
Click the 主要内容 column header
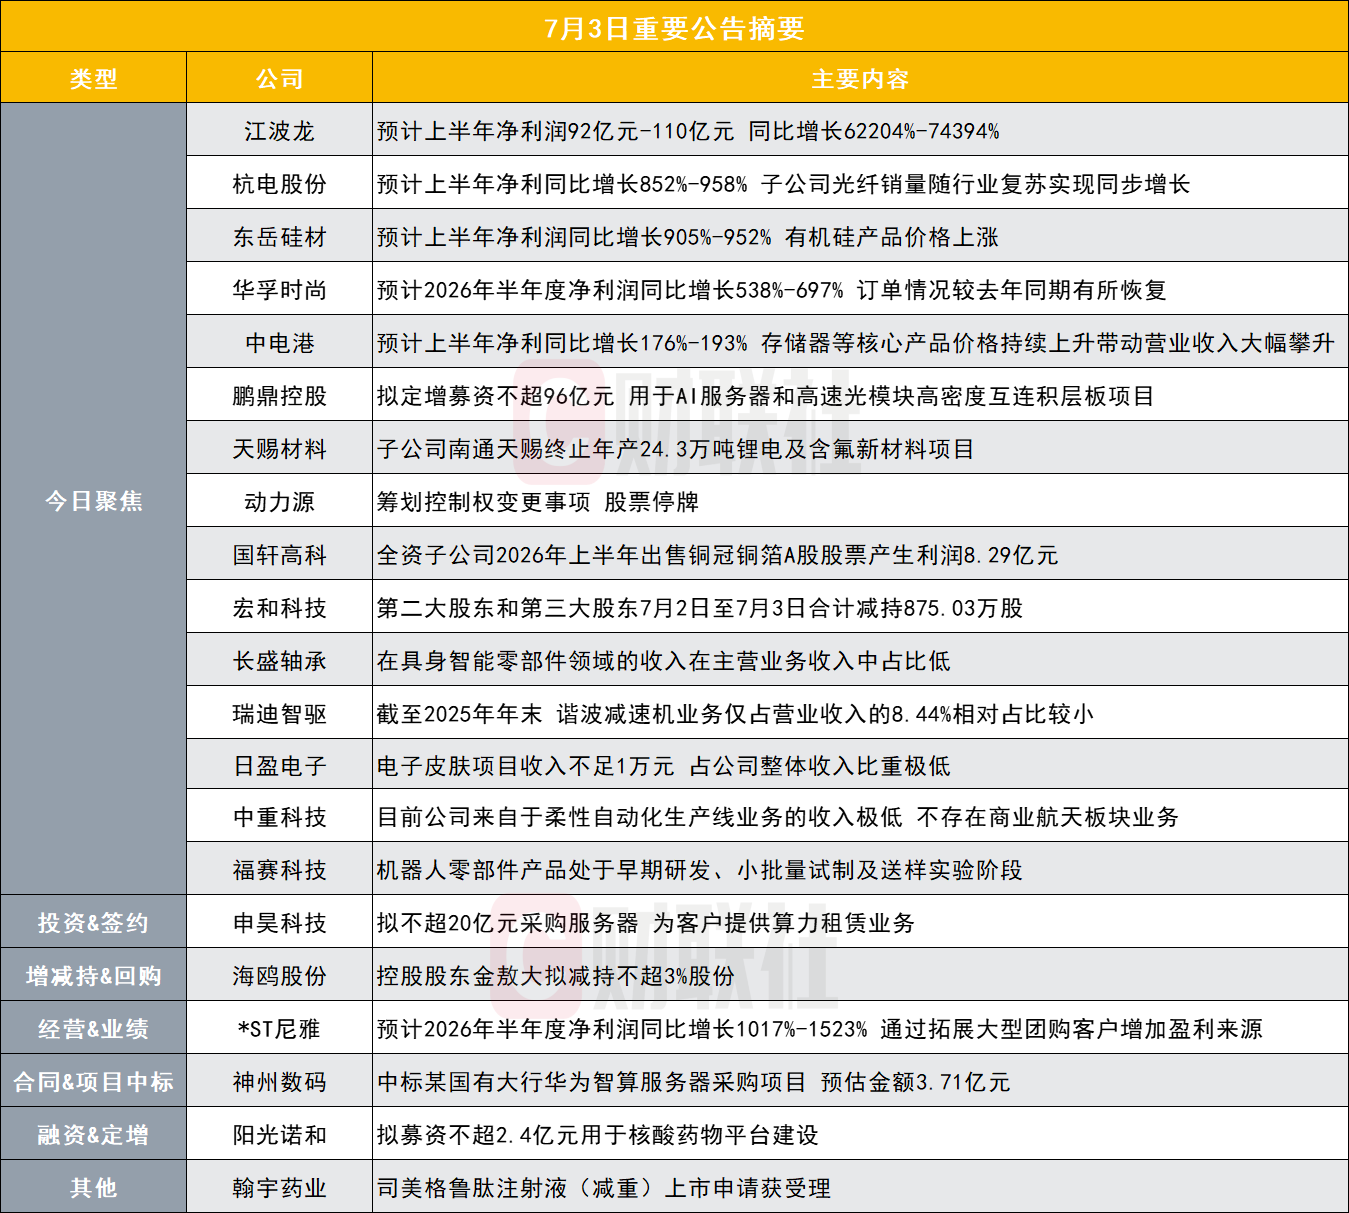pos(860,78)
